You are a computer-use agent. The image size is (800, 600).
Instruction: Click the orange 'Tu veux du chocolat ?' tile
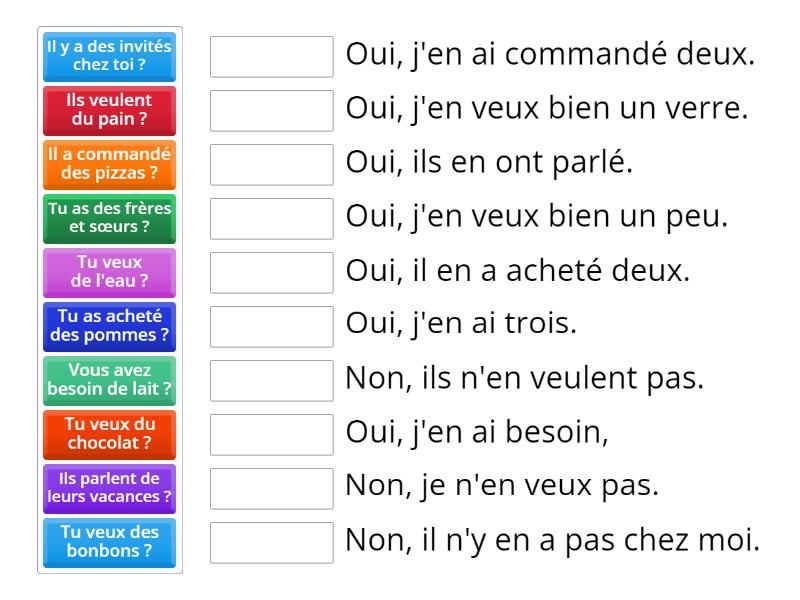109,434
